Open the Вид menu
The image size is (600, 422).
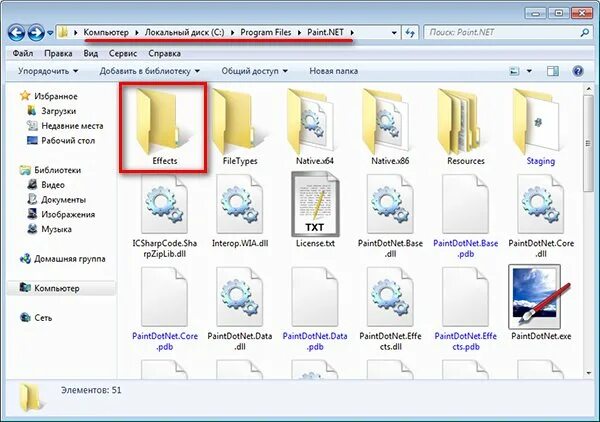point(91,54)
